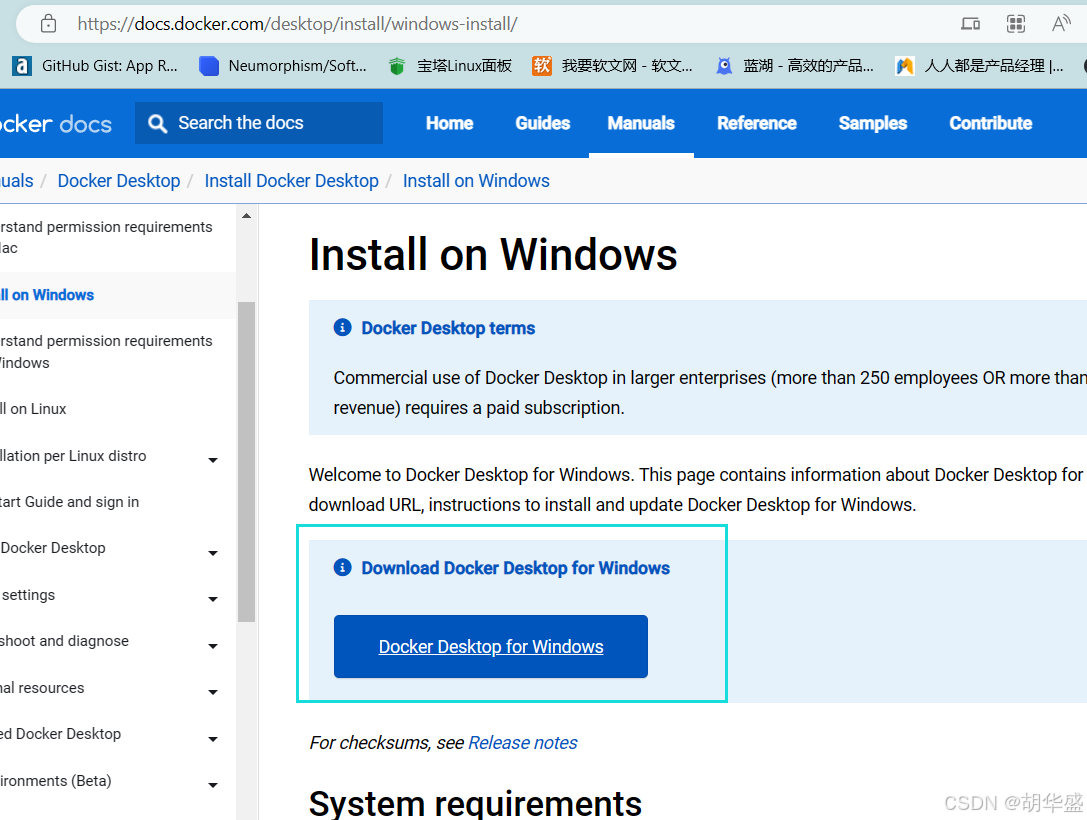Viewport: 1087px width, 820px height.
Task: Open the GitHub Gist bookmark
Action: pyautogui.click(x=96, y=66)
